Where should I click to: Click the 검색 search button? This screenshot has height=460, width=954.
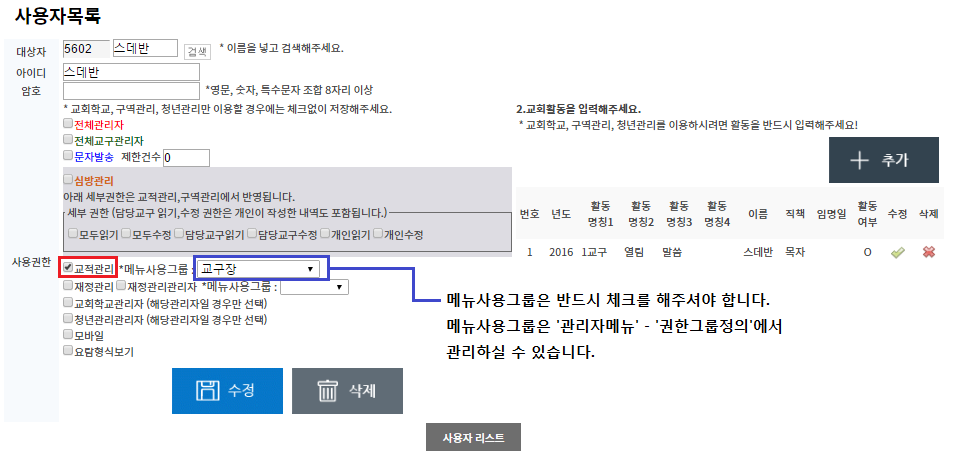click(197, 51)
